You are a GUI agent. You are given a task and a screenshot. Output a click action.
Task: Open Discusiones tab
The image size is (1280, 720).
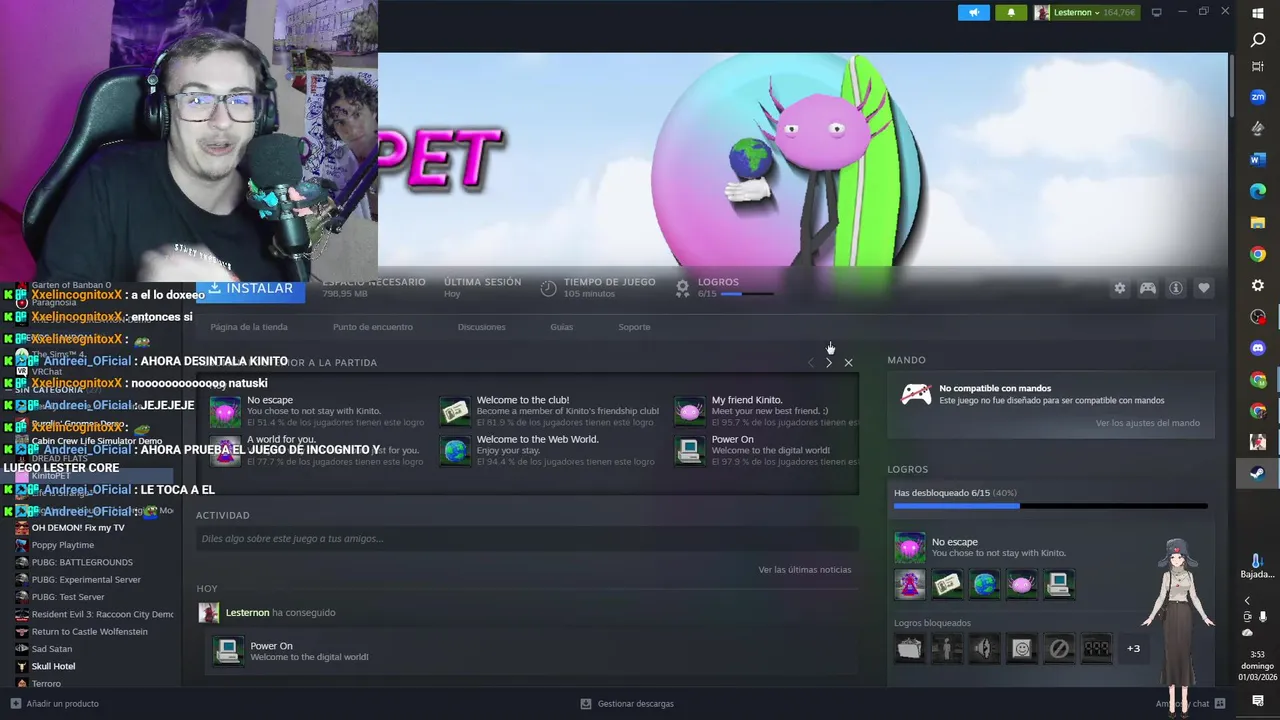click(x=482, y=327)
